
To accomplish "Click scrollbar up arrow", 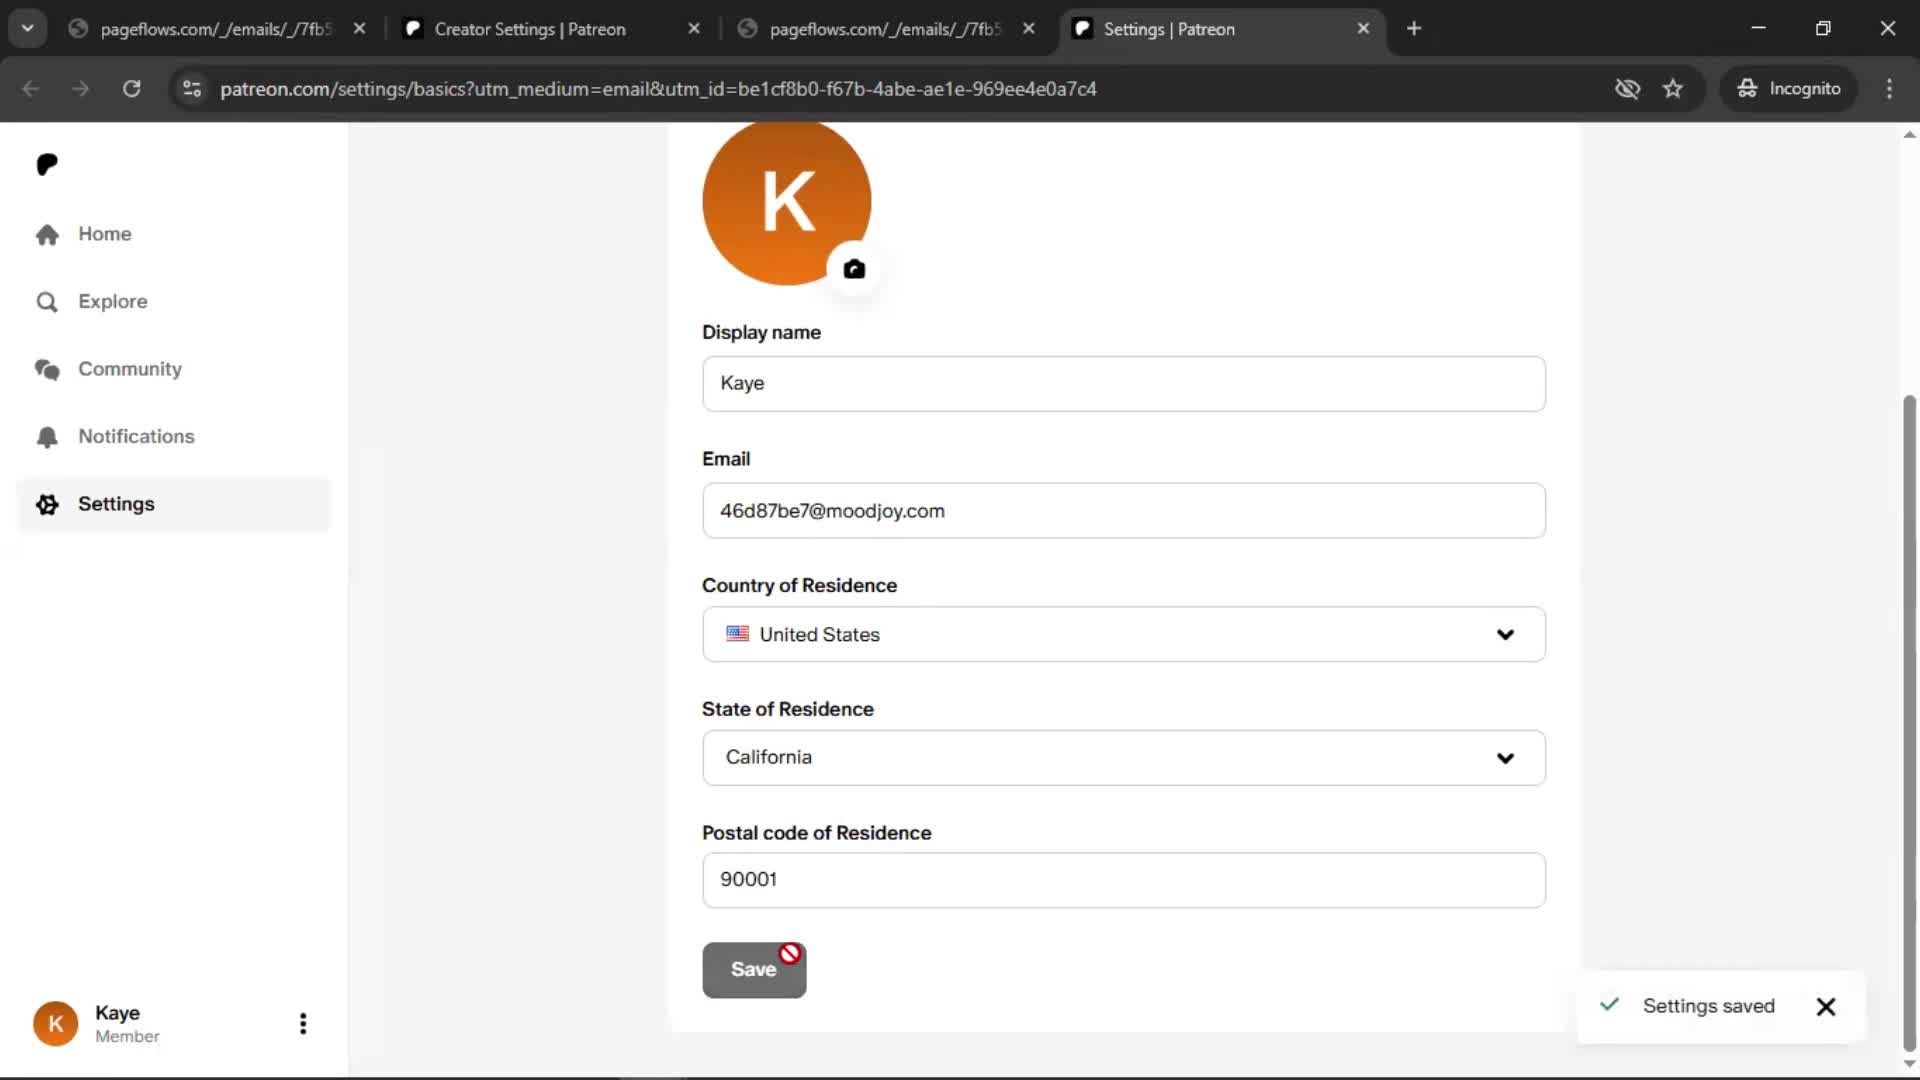I will (x=1909, y=134).
